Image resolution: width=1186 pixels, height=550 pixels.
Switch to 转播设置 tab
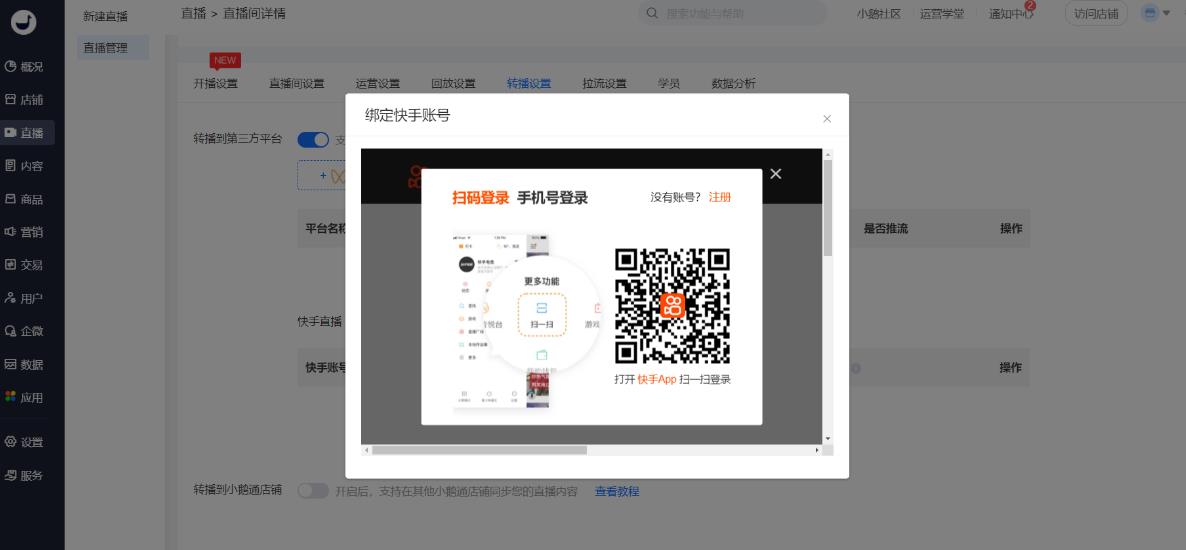click(529, 84)
